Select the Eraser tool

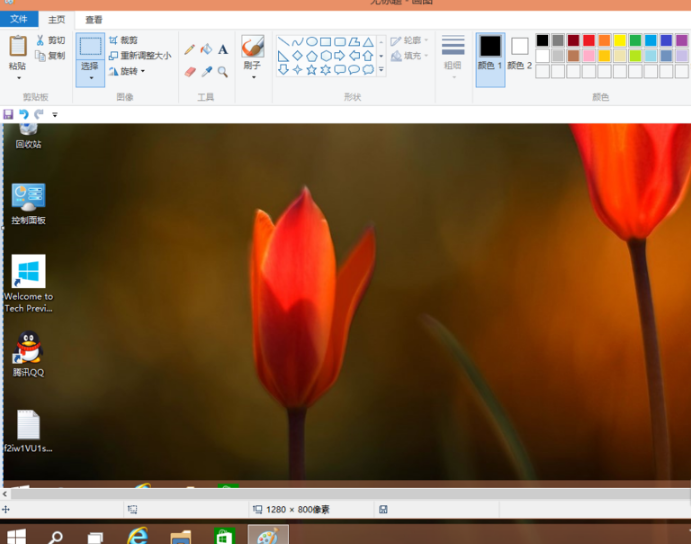coord(190,72)
